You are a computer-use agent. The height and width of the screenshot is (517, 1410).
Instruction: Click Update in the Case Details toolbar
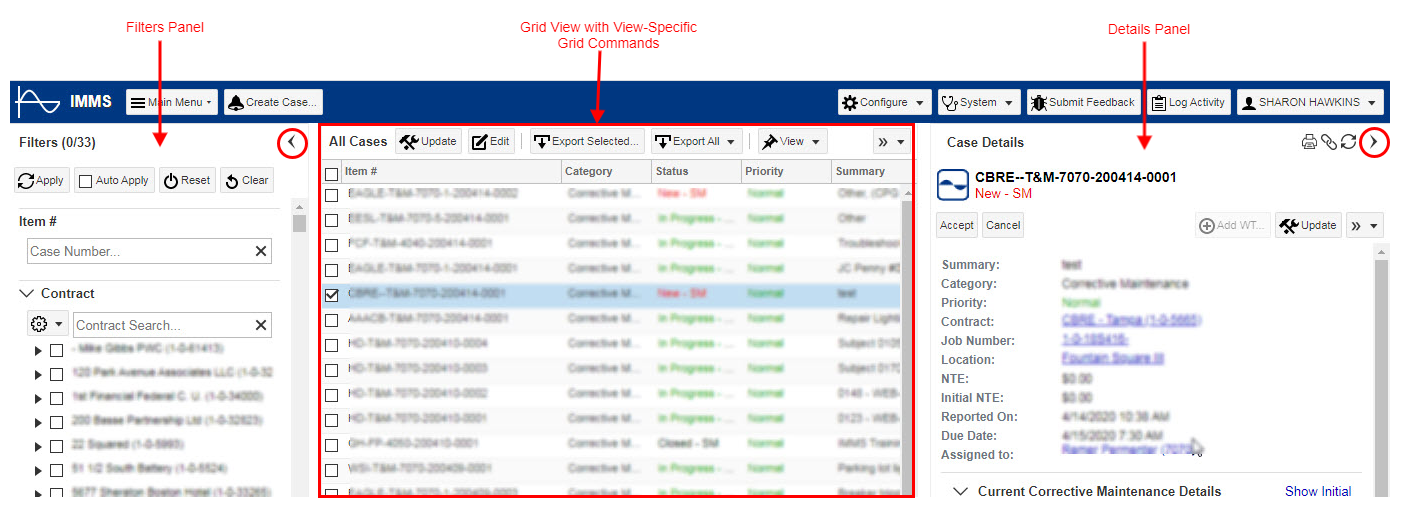coord(1308,225)
